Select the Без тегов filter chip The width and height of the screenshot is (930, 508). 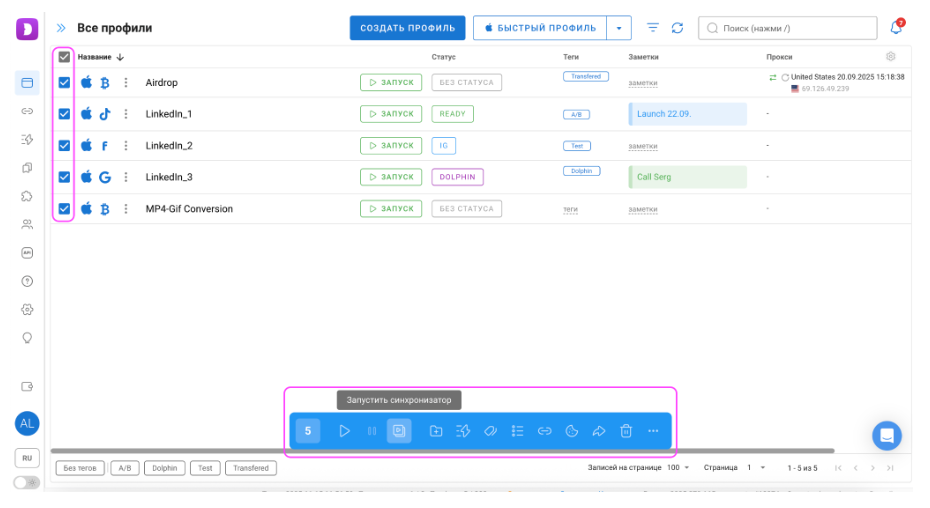pyautogui.click(x=80, y=468)
